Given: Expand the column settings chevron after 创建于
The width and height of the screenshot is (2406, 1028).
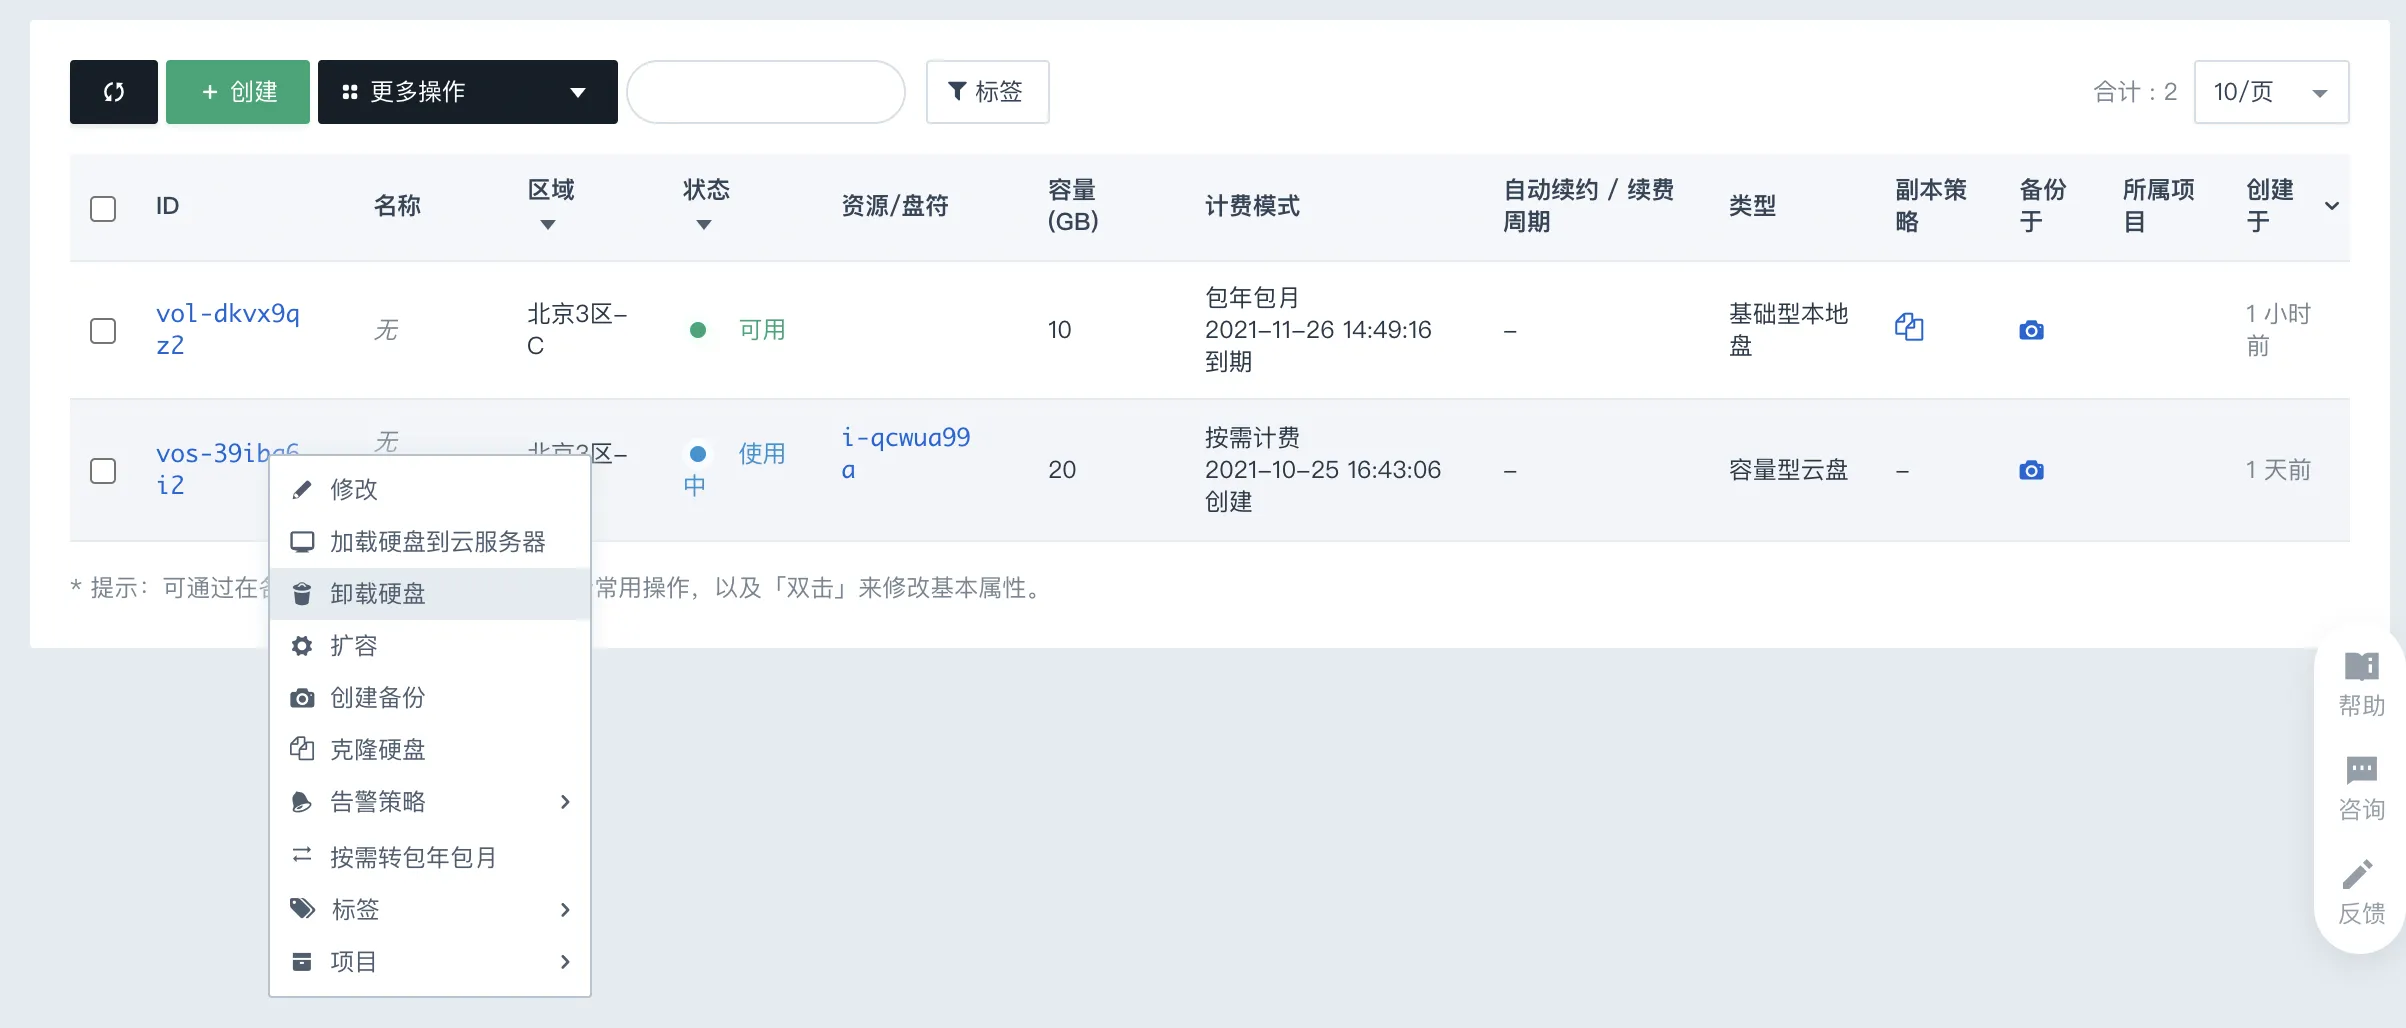Looking at the screenshot, I should tap(2332, 206).
